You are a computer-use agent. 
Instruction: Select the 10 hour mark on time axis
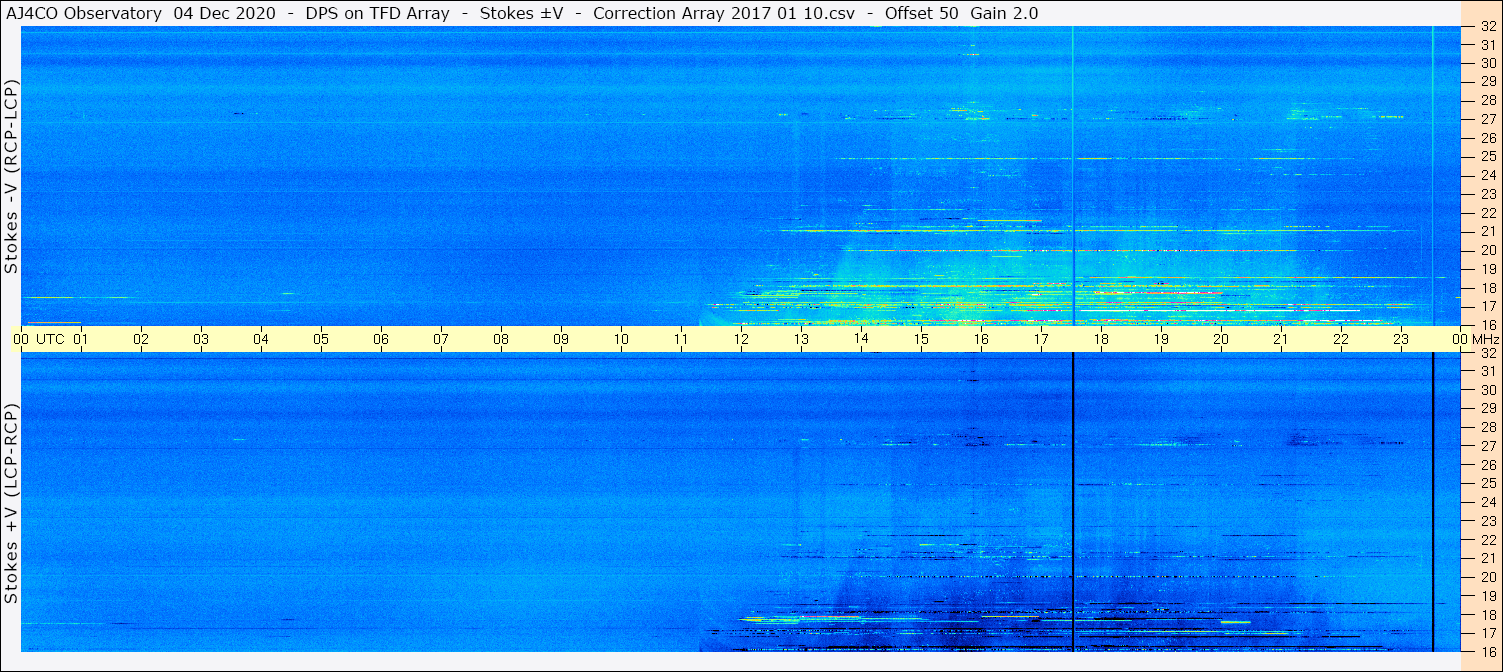coord(621,339)
